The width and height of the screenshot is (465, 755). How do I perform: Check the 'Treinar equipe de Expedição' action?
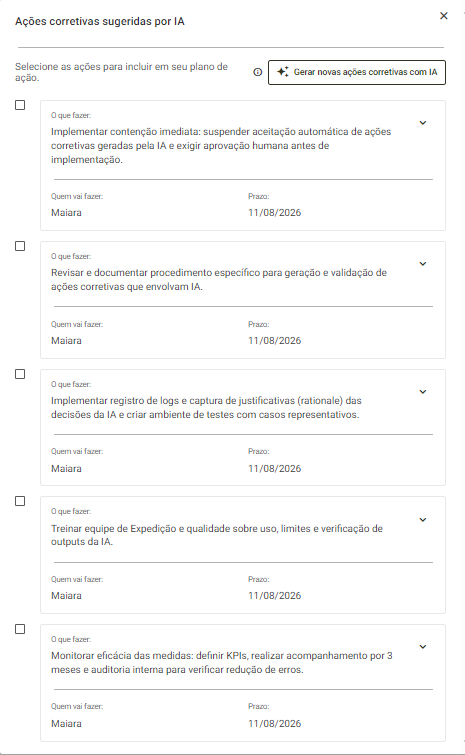(20, 501)
